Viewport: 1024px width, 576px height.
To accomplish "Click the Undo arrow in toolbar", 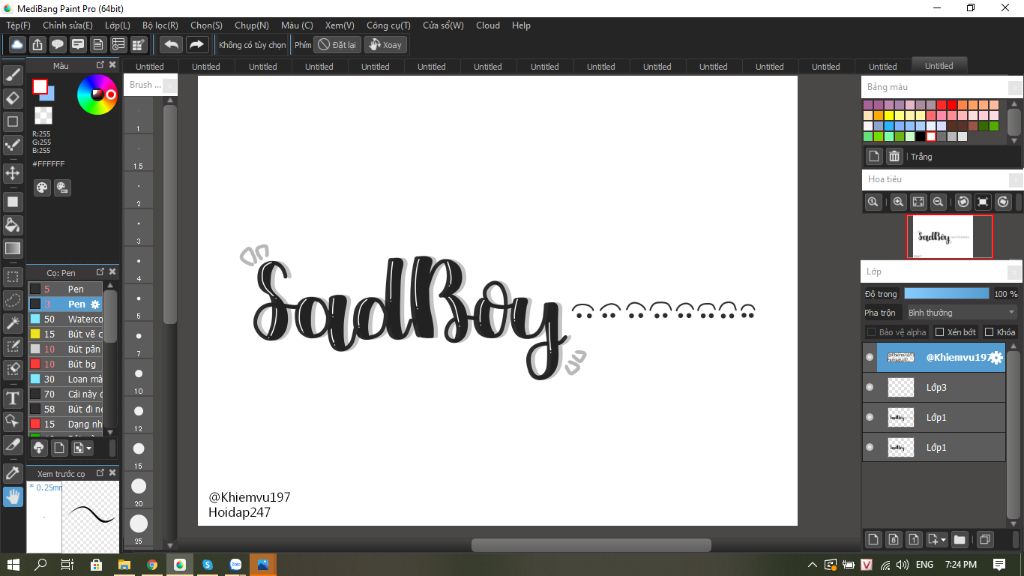I will [171, 44].
